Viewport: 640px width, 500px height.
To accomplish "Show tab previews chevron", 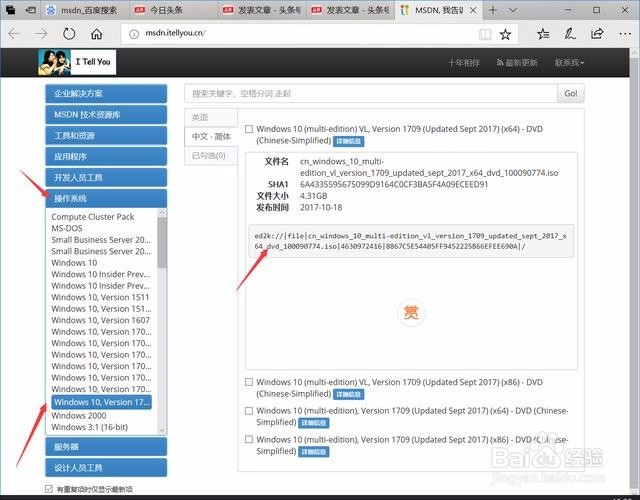I will tap(513, 10).
